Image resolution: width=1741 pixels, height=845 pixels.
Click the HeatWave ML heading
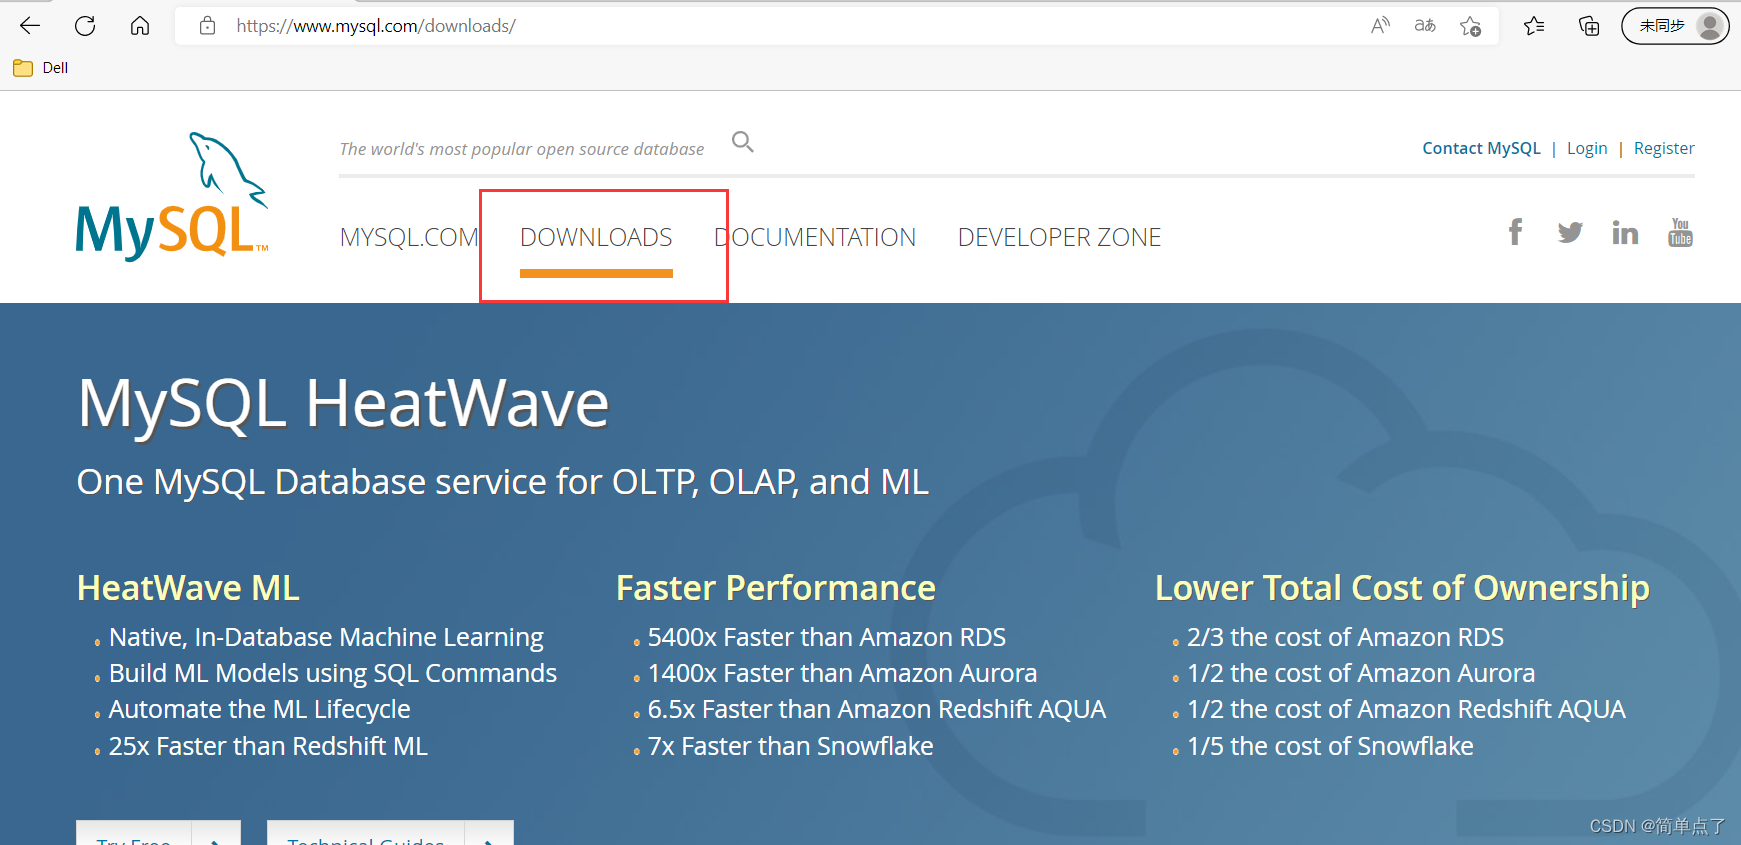pyautogui.click(x=188, y=588)
